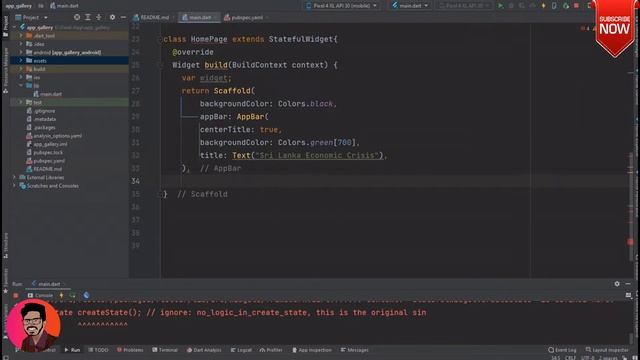
Task: Expand the .dart_tool folder
Action: pyautogui.click(x=21, y=36)
